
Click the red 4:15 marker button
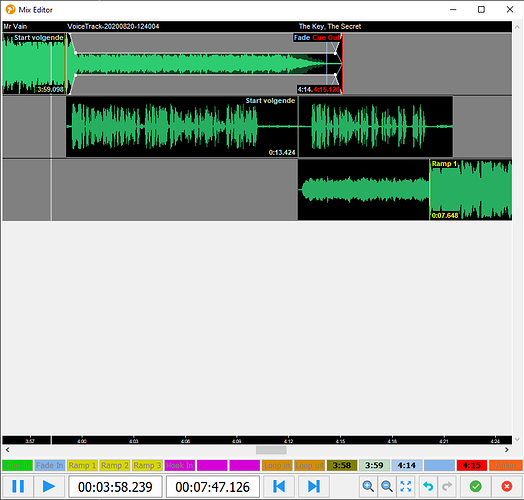pyautogui.click(x=472, y=465)
